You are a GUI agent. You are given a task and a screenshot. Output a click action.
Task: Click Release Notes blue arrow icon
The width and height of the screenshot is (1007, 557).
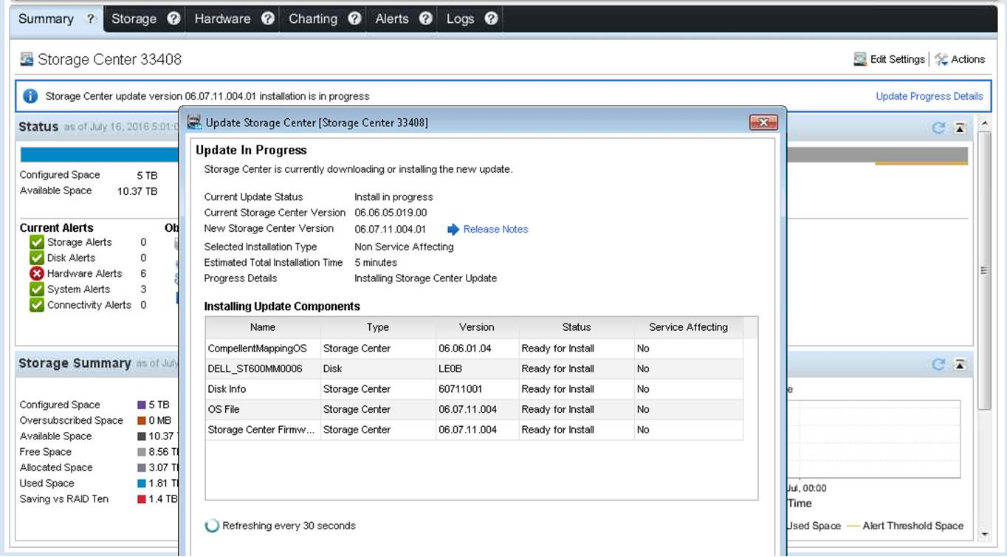tap(453, 229)
